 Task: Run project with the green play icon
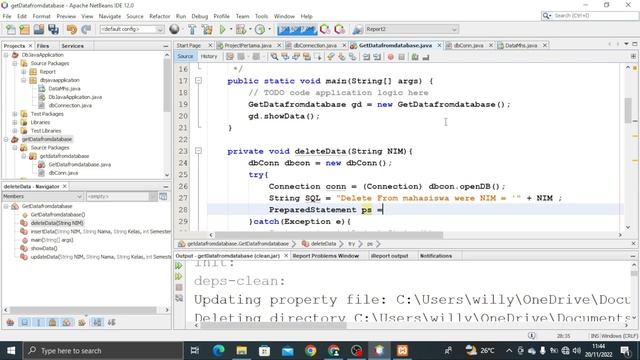222,29
